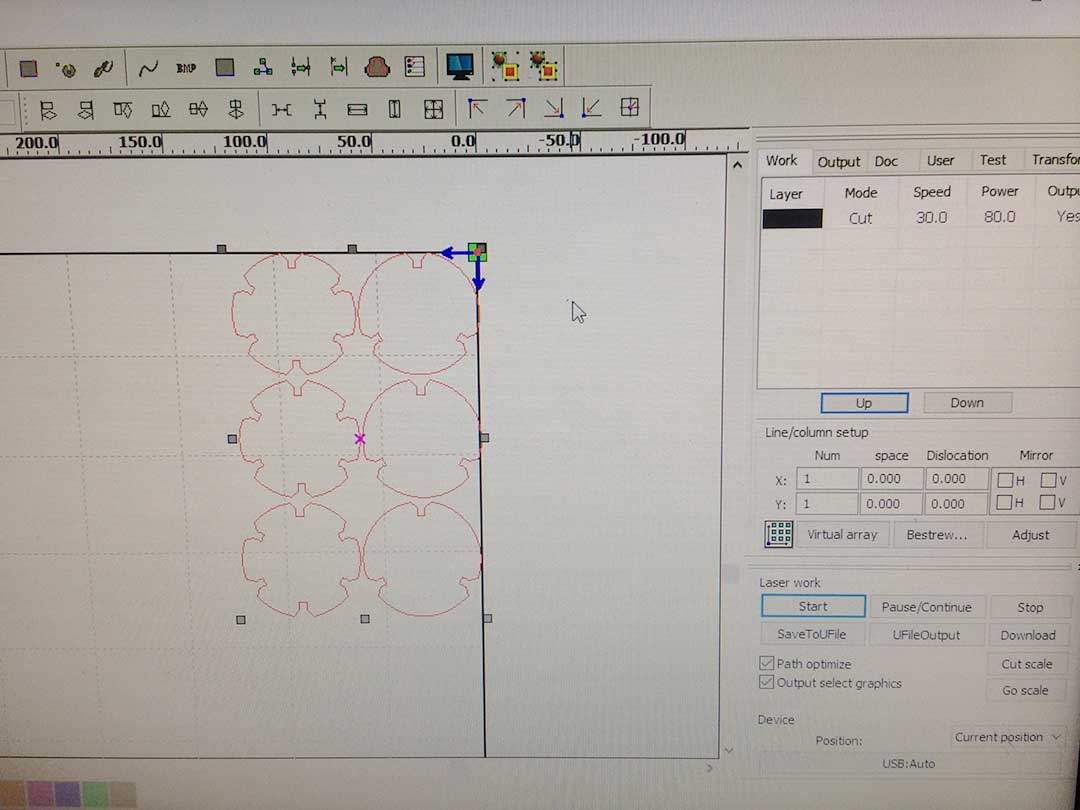Image resolution: width=1080 pixels, height=810 pixels.
Task: Uncheck Output select graphics checkbox
Action: pyautogui.click(x=766, y=683)
